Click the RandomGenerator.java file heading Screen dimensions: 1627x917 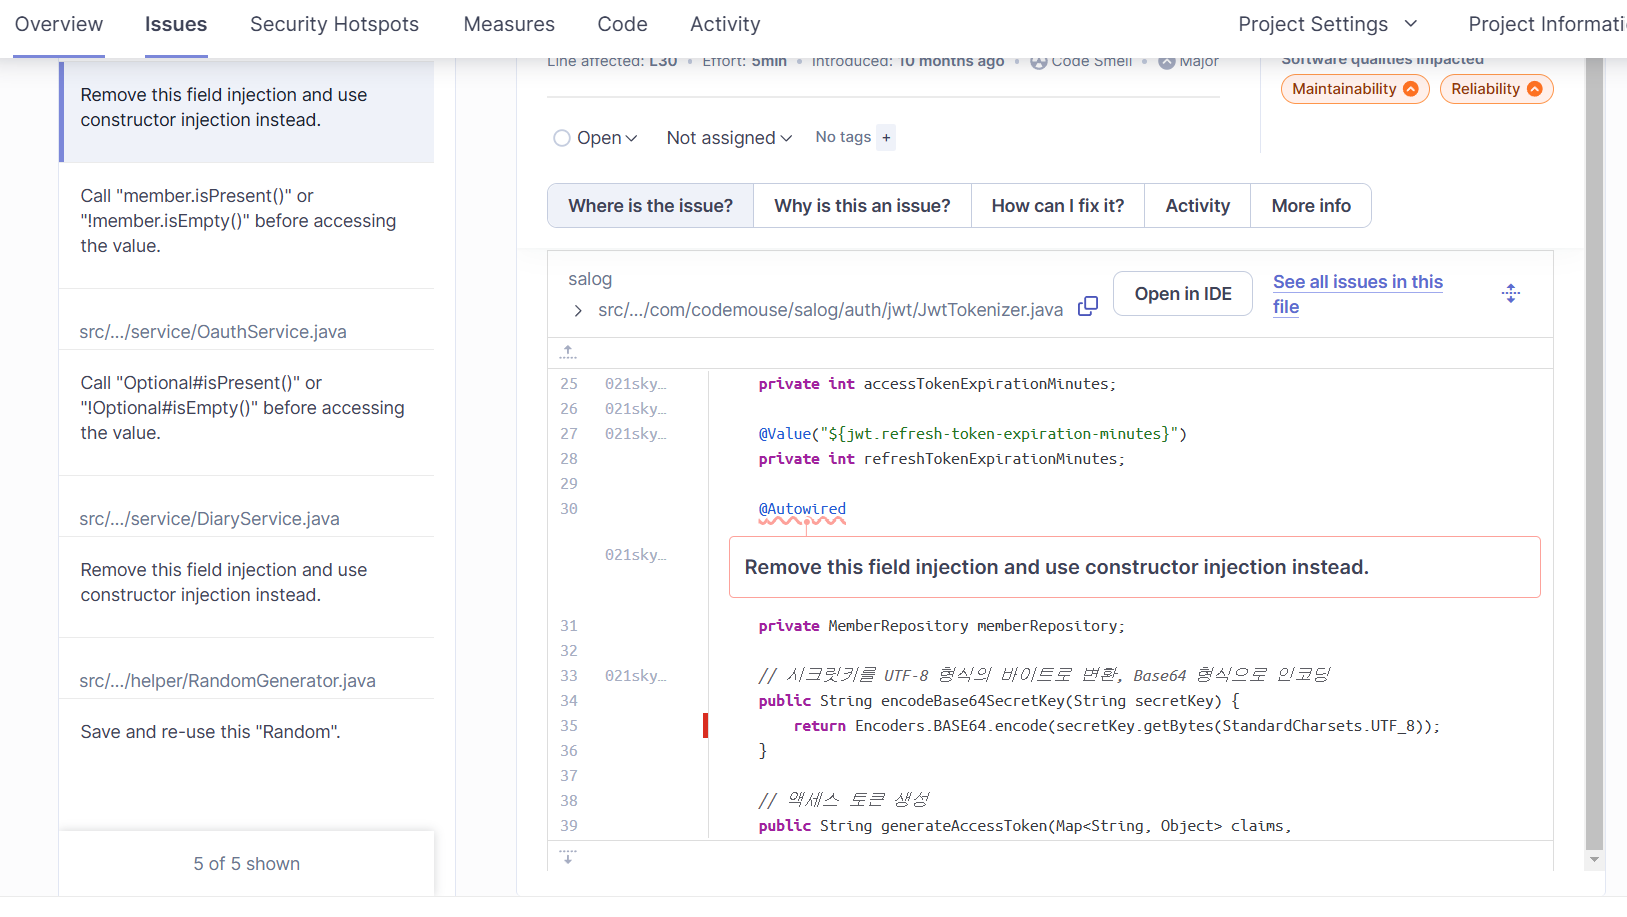point(227,681)
